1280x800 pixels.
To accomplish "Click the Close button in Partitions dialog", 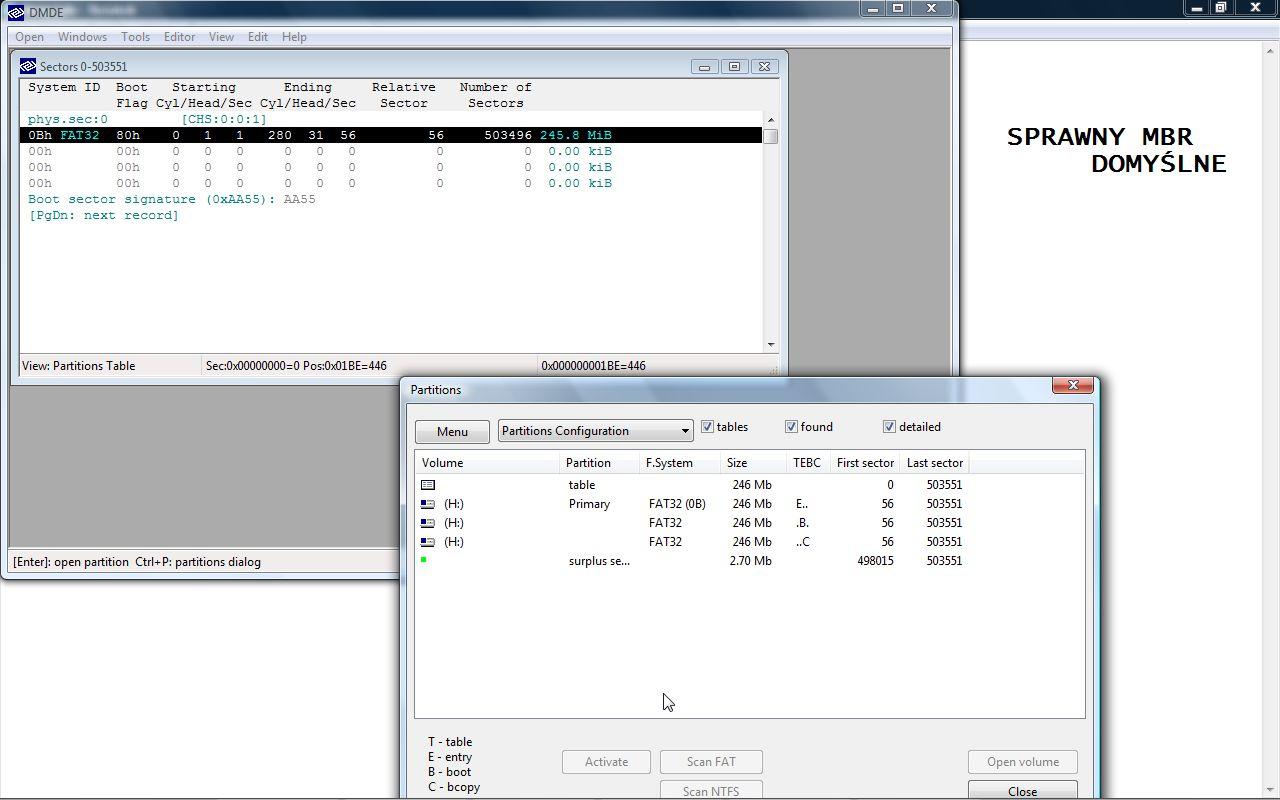I will 1022,790.
